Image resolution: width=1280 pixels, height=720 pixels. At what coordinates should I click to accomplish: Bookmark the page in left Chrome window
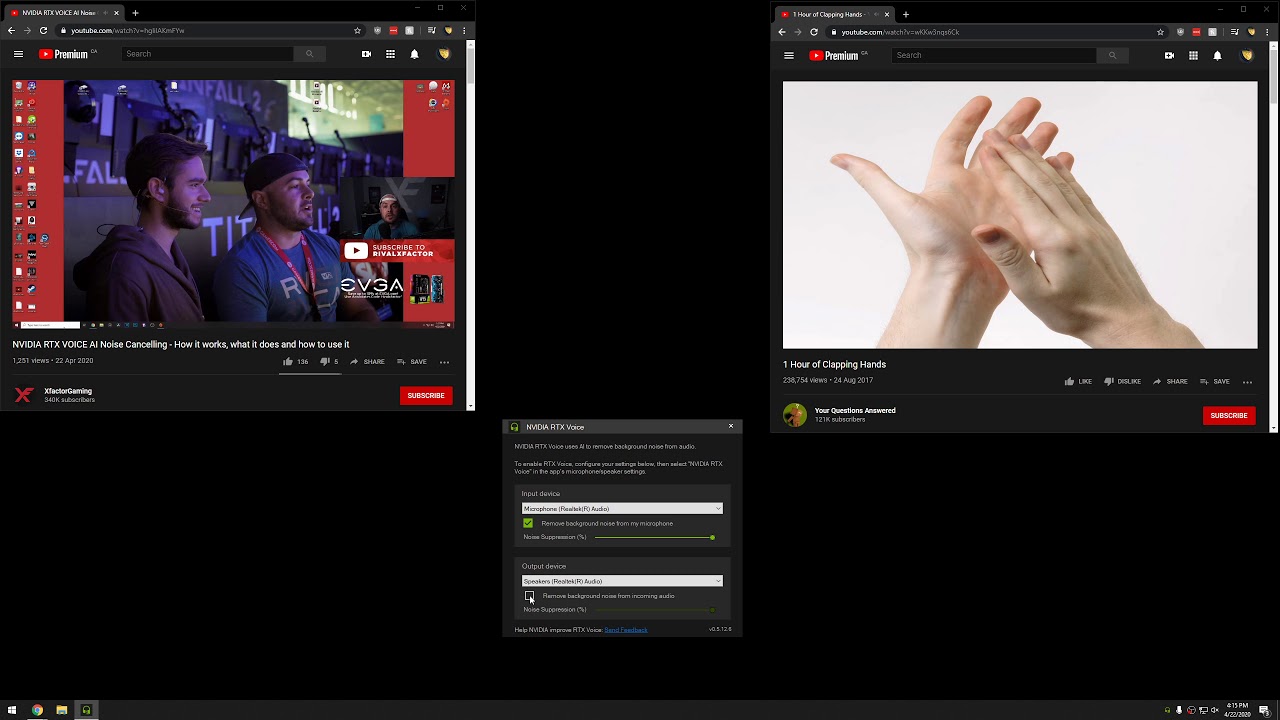[x=357, y=31]
